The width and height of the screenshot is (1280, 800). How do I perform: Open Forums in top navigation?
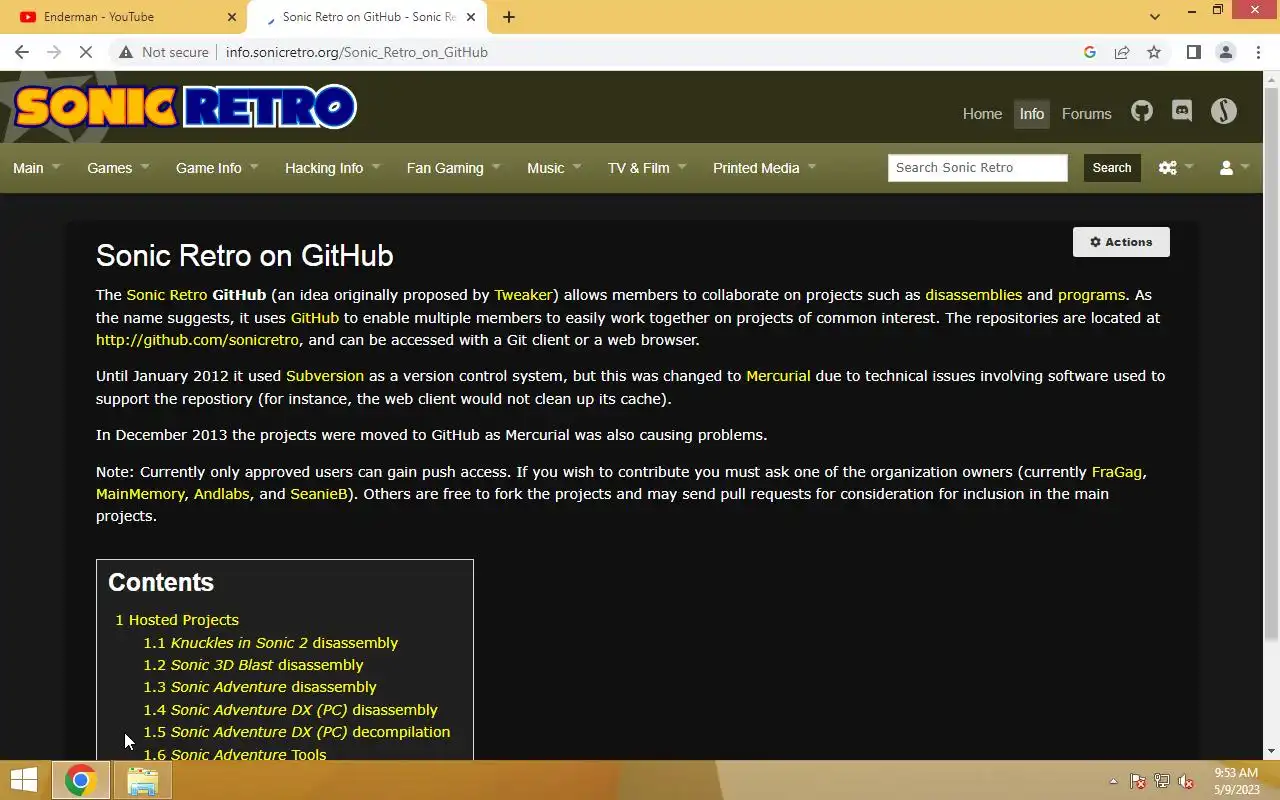pyautogui.click(x=1087, y=114)
